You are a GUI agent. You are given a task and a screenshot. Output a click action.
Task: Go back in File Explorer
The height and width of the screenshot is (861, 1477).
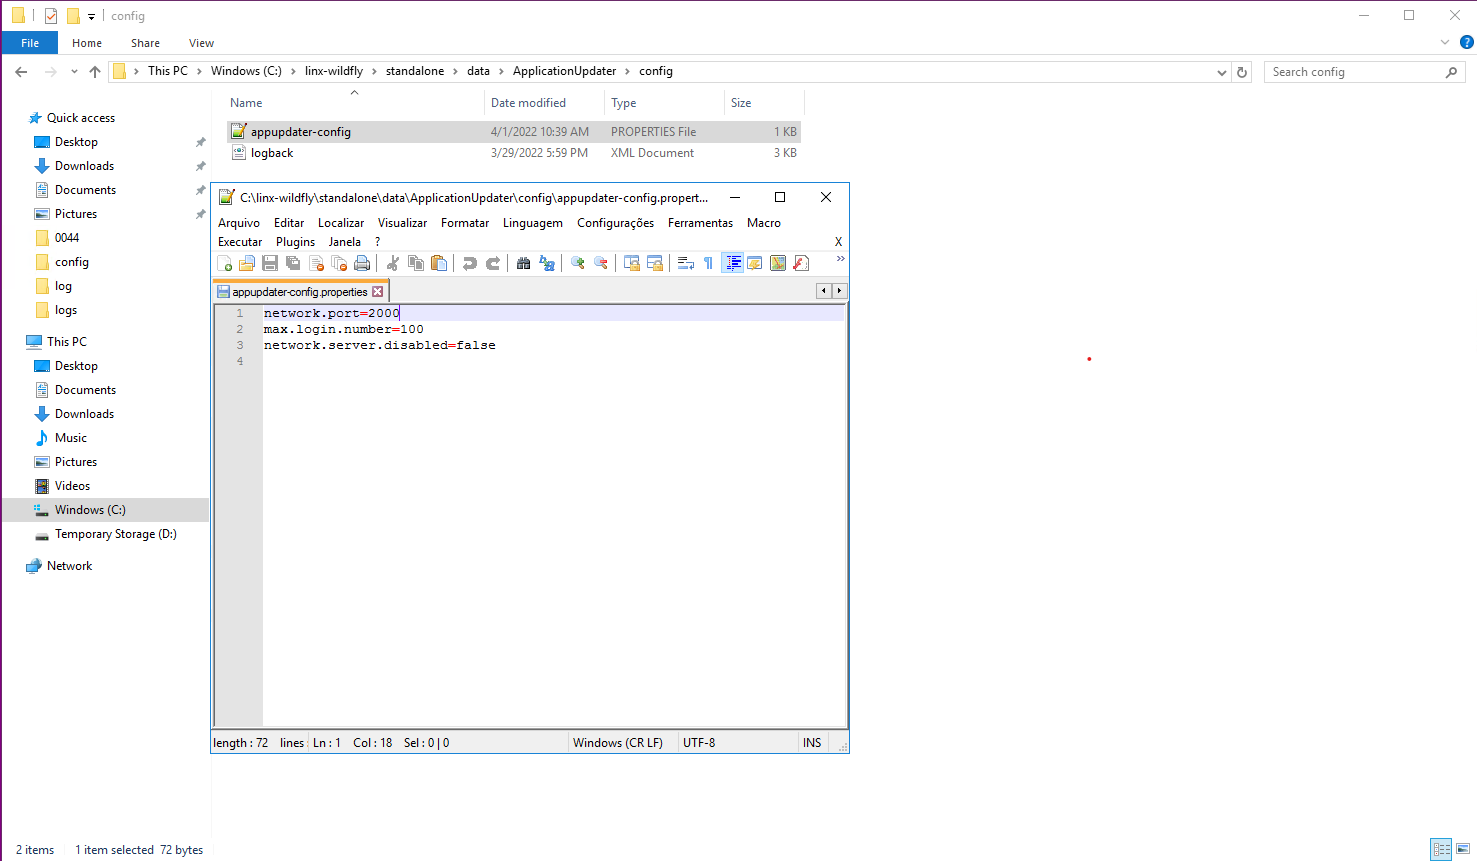pos(21,72)
